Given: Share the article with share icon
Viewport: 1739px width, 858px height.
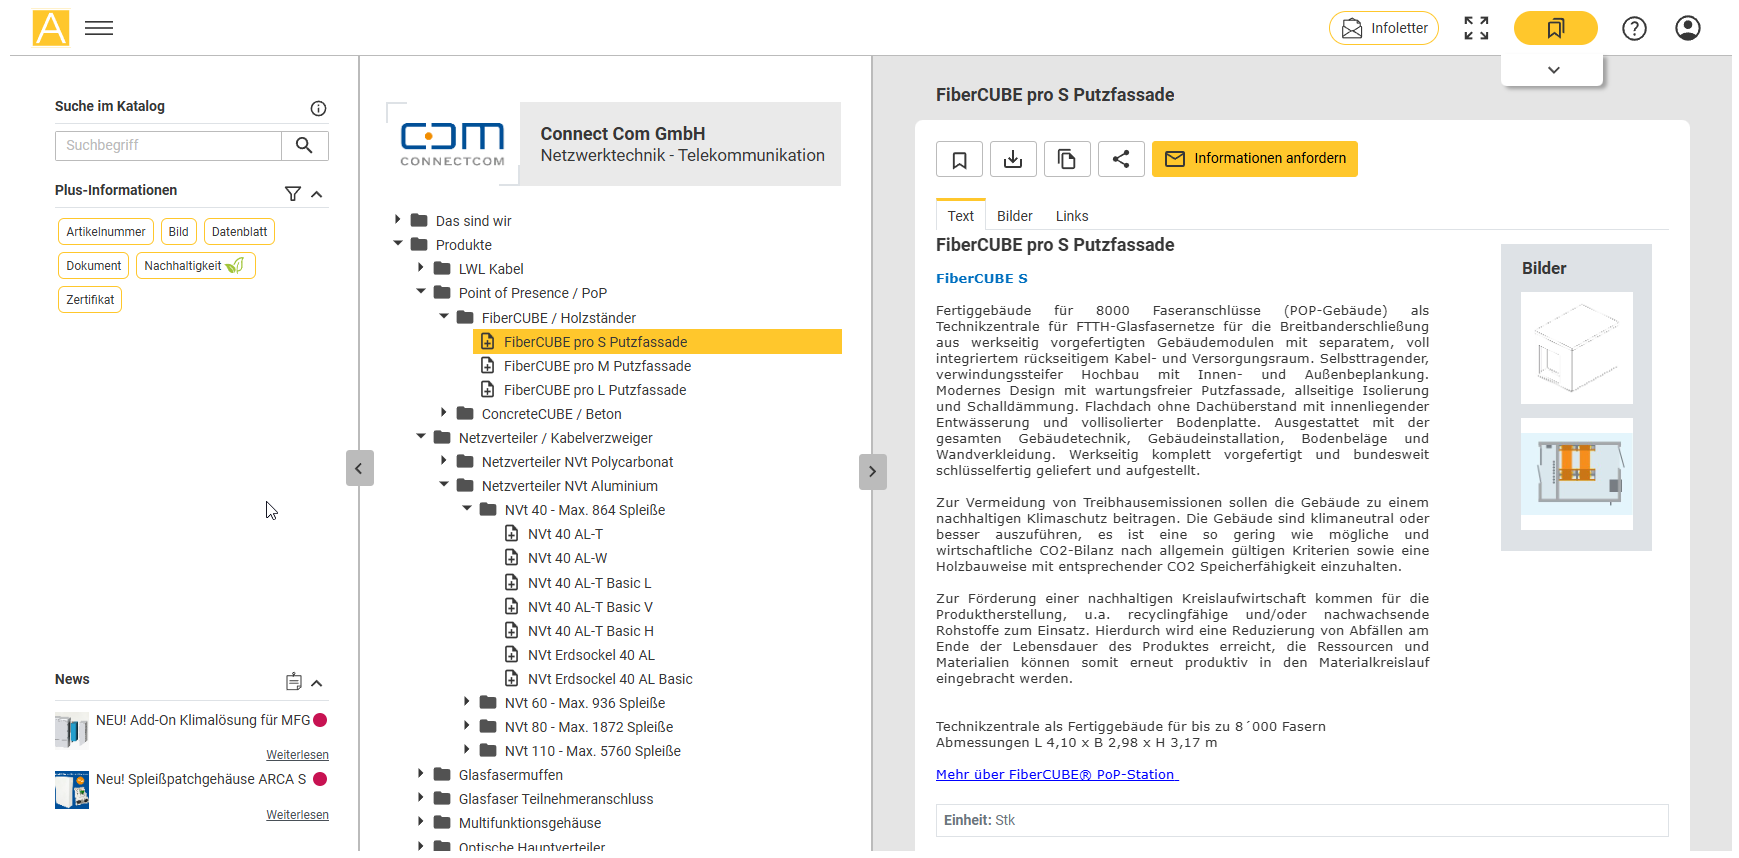Looking at the screenshot, I should (x=1121, y=159).
